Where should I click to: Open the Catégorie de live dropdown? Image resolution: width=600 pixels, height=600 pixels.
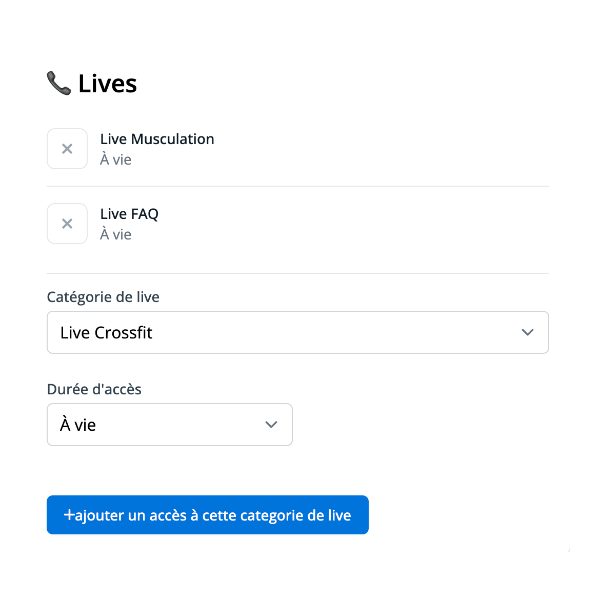pos(297,333)
